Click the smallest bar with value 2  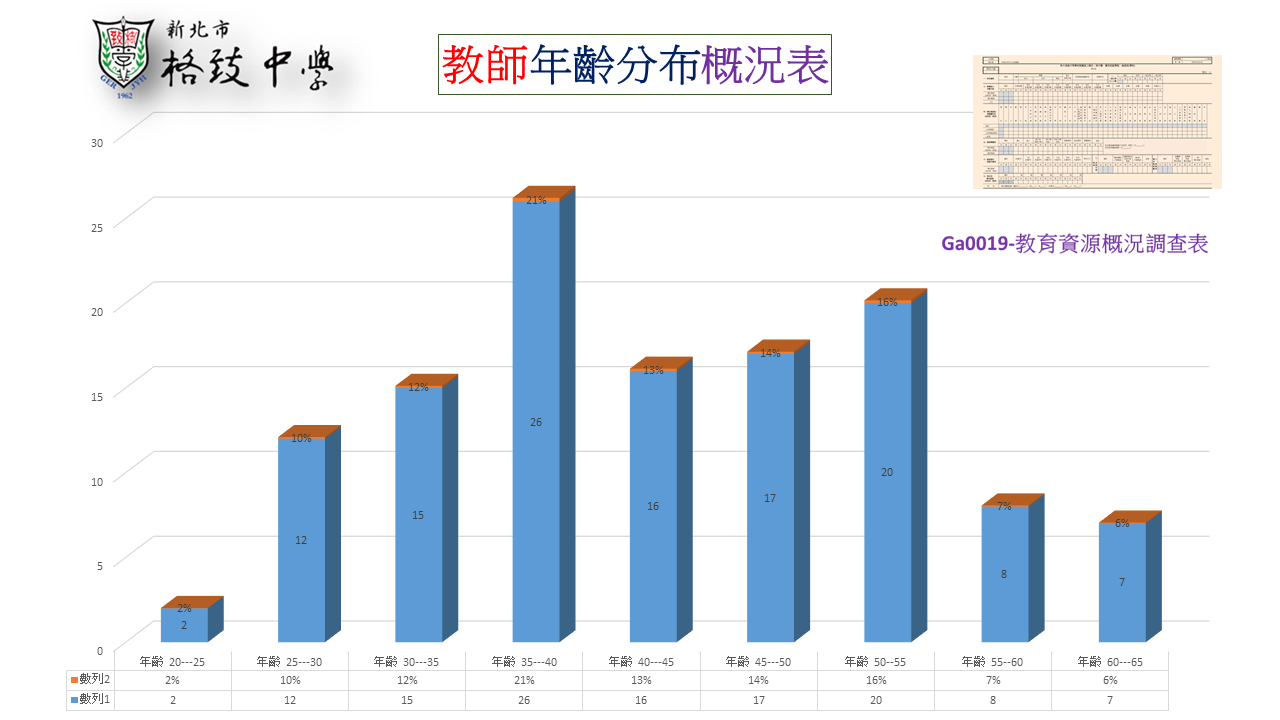point(184,625)
